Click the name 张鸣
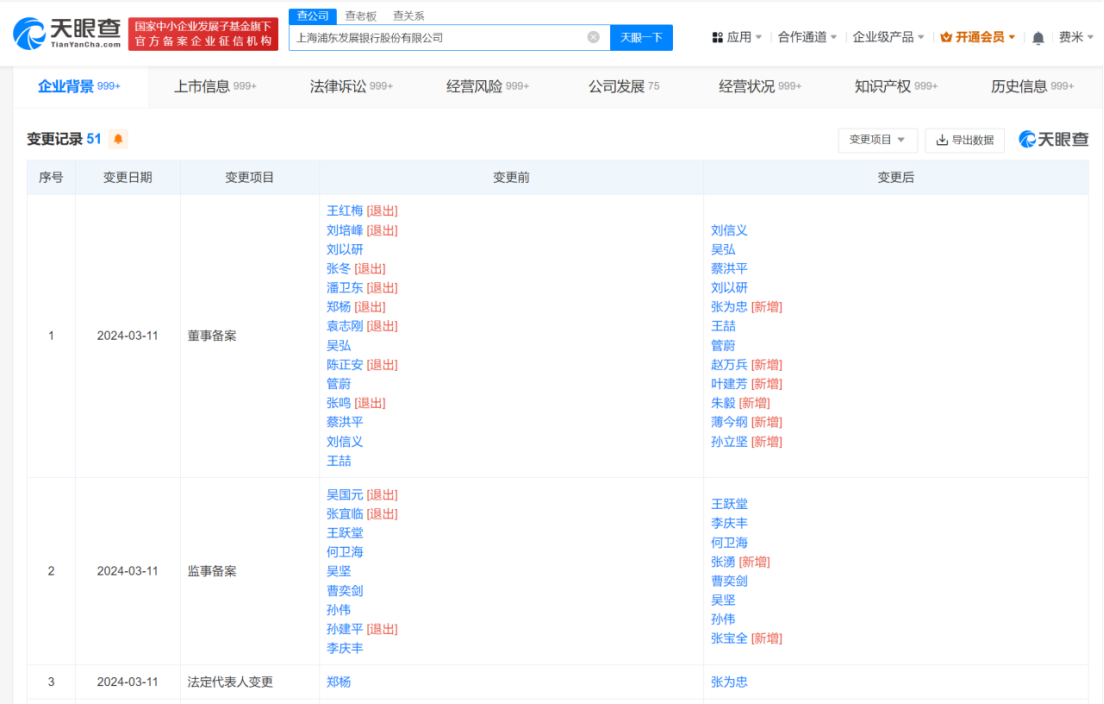This screenshot has width=1104, height=704. (339, 403)
